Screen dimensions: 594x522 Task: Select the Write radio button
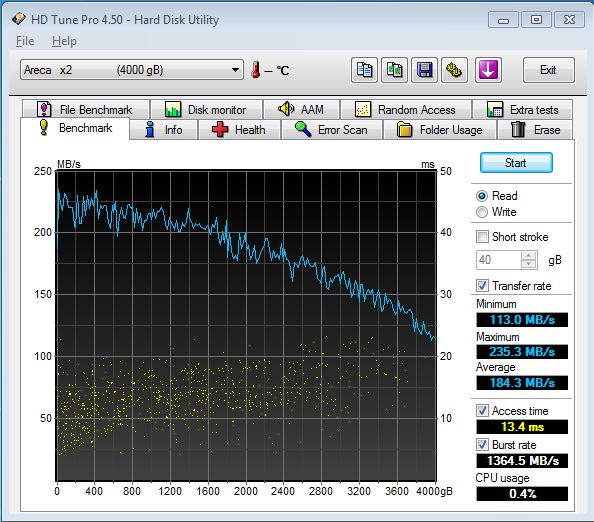pyautogui.click(x=482, y=212)
